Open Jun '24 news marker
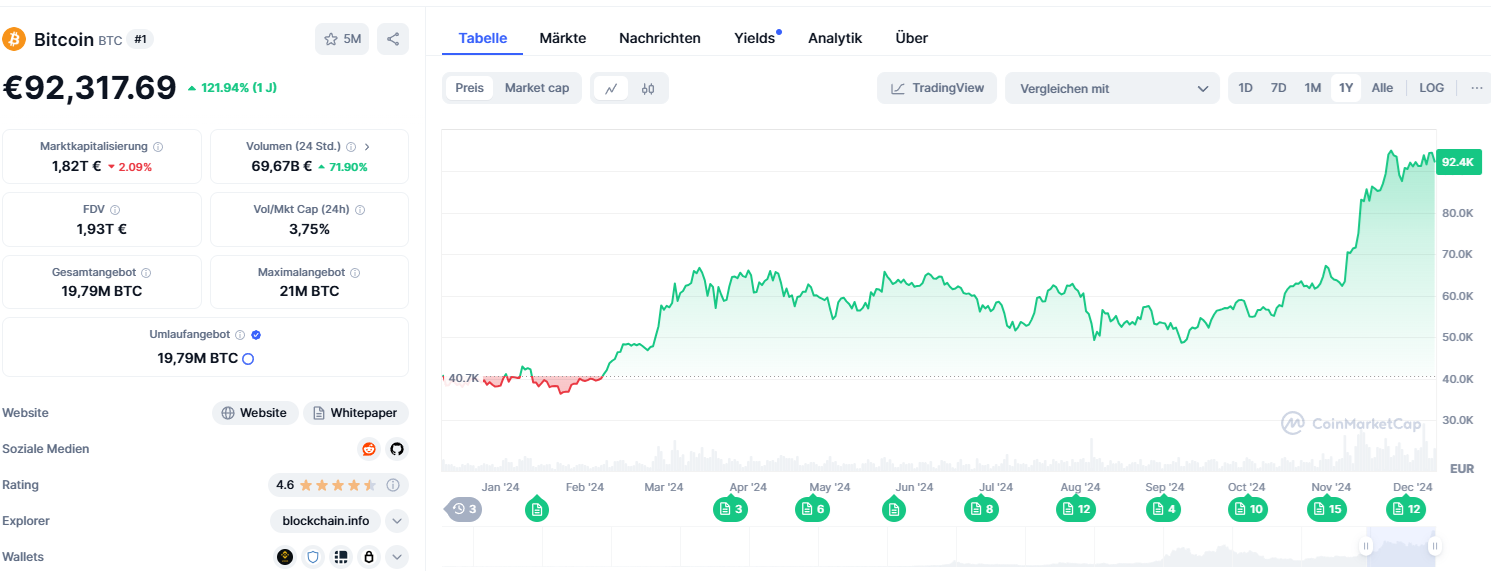The image size is (1491, 571). pos(894,510)
